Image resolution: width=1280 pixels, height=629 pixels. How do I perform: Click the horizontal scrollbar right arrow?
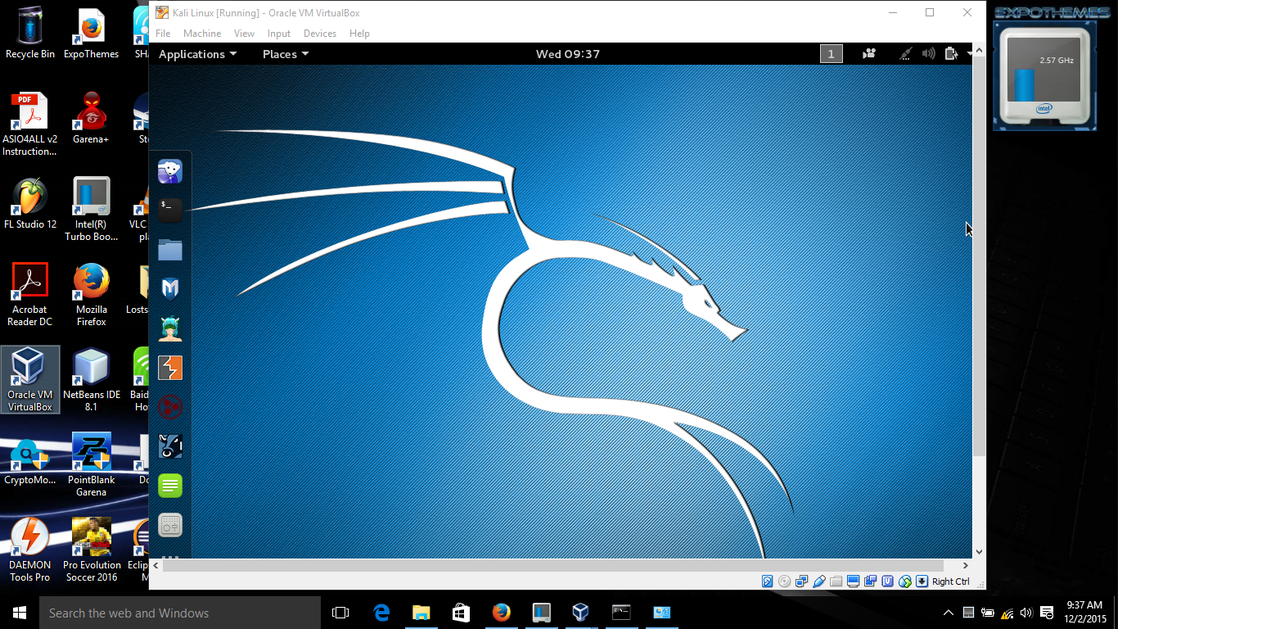click(x=966, y=565)
